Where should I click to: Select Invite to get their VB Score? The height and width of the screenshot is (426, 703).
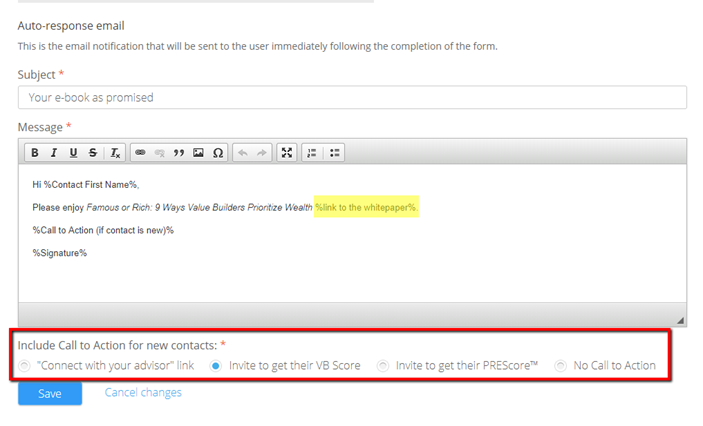[216, 366]
